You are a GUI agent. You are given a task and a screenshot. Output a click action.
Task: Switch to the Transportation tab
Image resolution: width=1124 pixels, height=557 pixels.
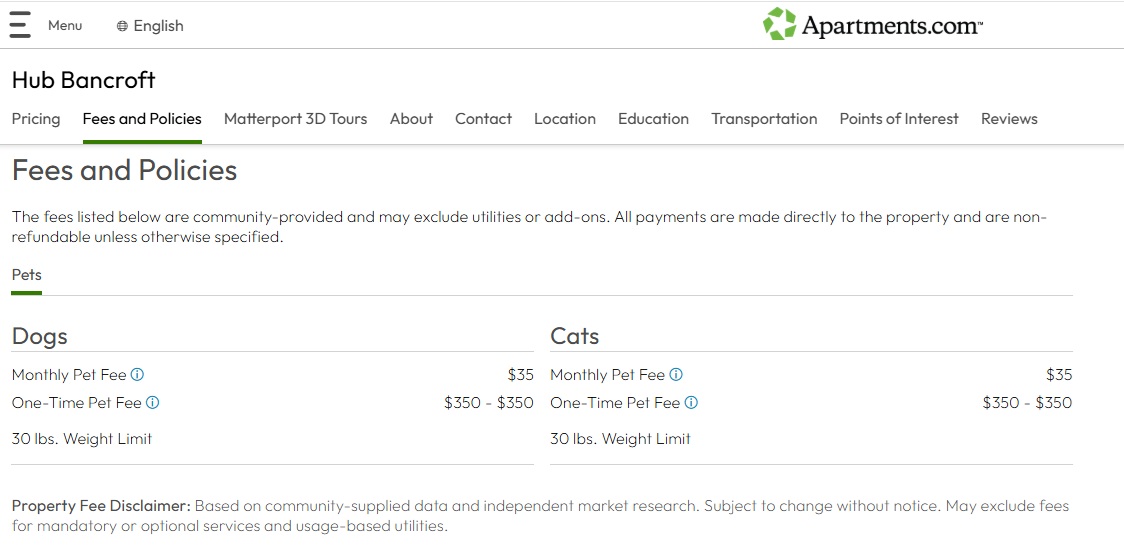(x=764, y=119)
